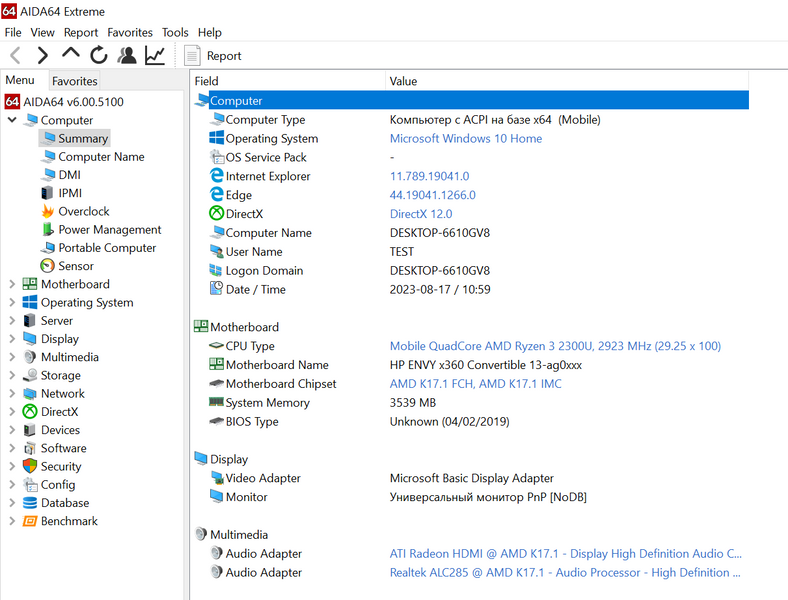The image size is (788, 600).
Task: Click the Multimedia speaker icon in the tree
Action: [x=30, y=357]
